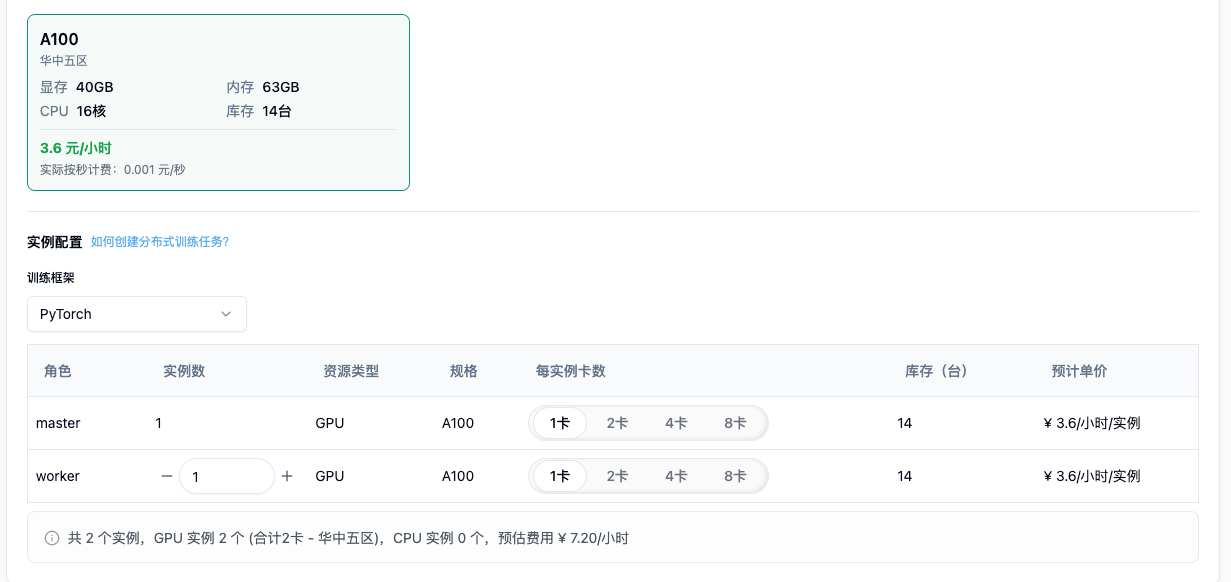Click the 角色 column header
Viewport: 1231px width, 582px height.
click(x=58, y=371)
